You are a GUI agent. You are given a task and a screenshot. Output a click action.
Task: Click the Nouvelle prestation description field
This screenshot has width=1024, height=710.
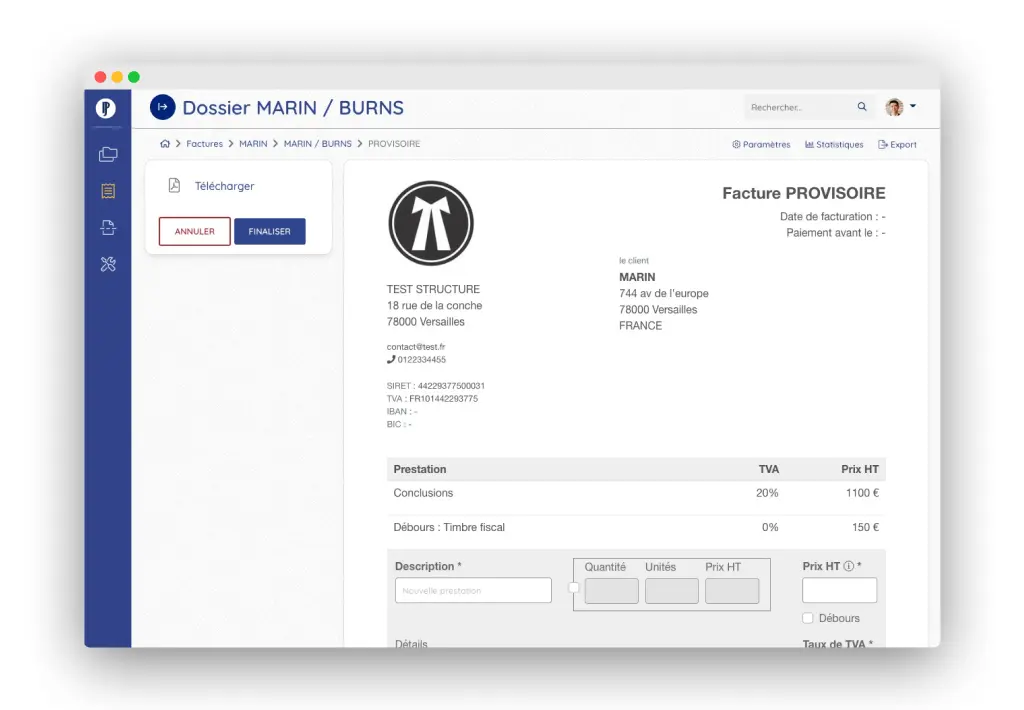click(x=473, y=591)
